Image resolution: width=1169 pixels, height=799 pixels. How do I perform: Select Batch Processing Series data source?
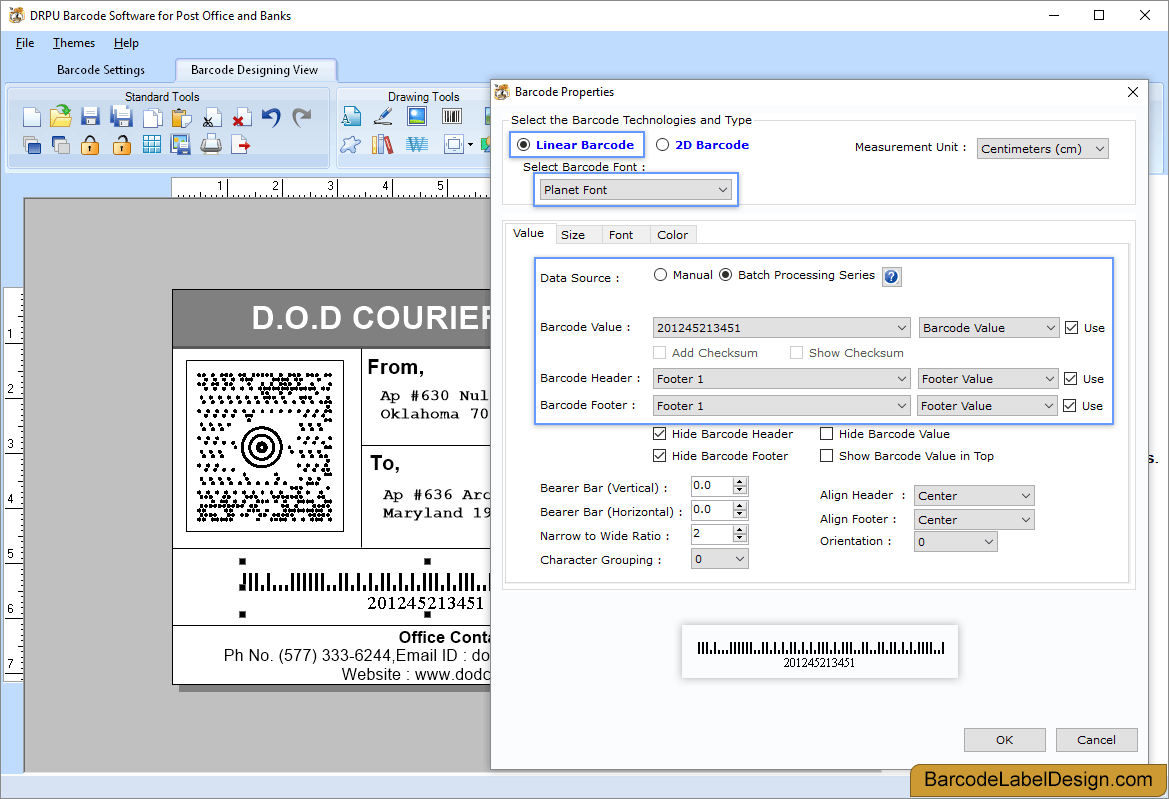797,275
